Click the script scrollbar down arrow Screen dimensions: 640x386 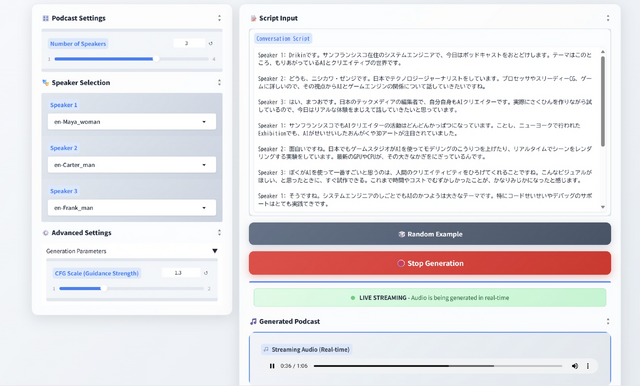[x=603, y=207]
